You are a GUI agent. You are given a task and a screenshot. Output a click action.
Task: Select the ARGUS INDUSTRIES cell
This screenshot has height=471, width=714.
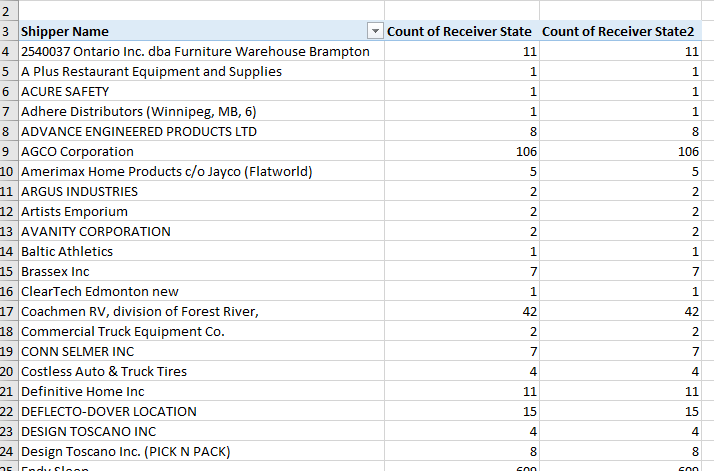pyautogui.click(x=201, y=192)
